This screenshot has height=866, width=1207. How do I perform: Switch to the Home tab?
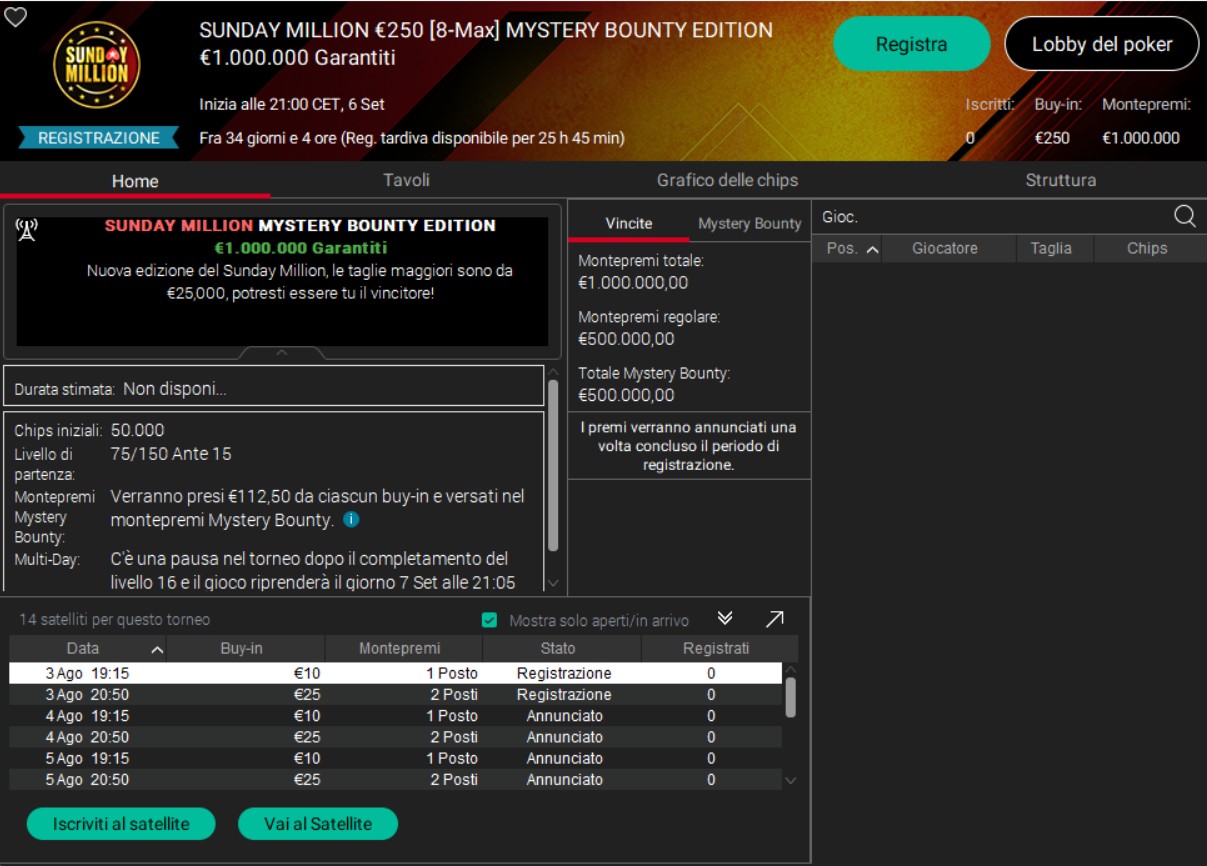point(135,181)
